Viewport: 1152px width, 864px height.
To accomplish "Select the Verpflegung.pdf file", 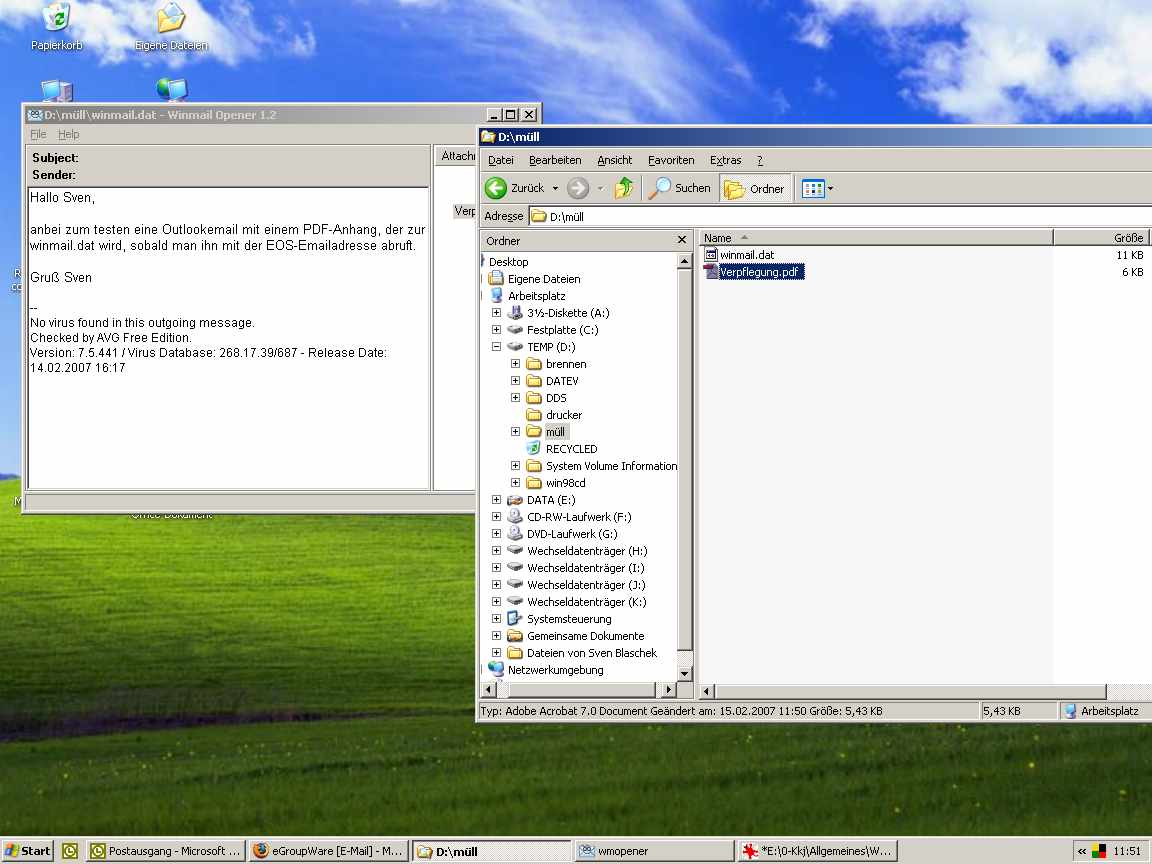I will coord(760,272).
